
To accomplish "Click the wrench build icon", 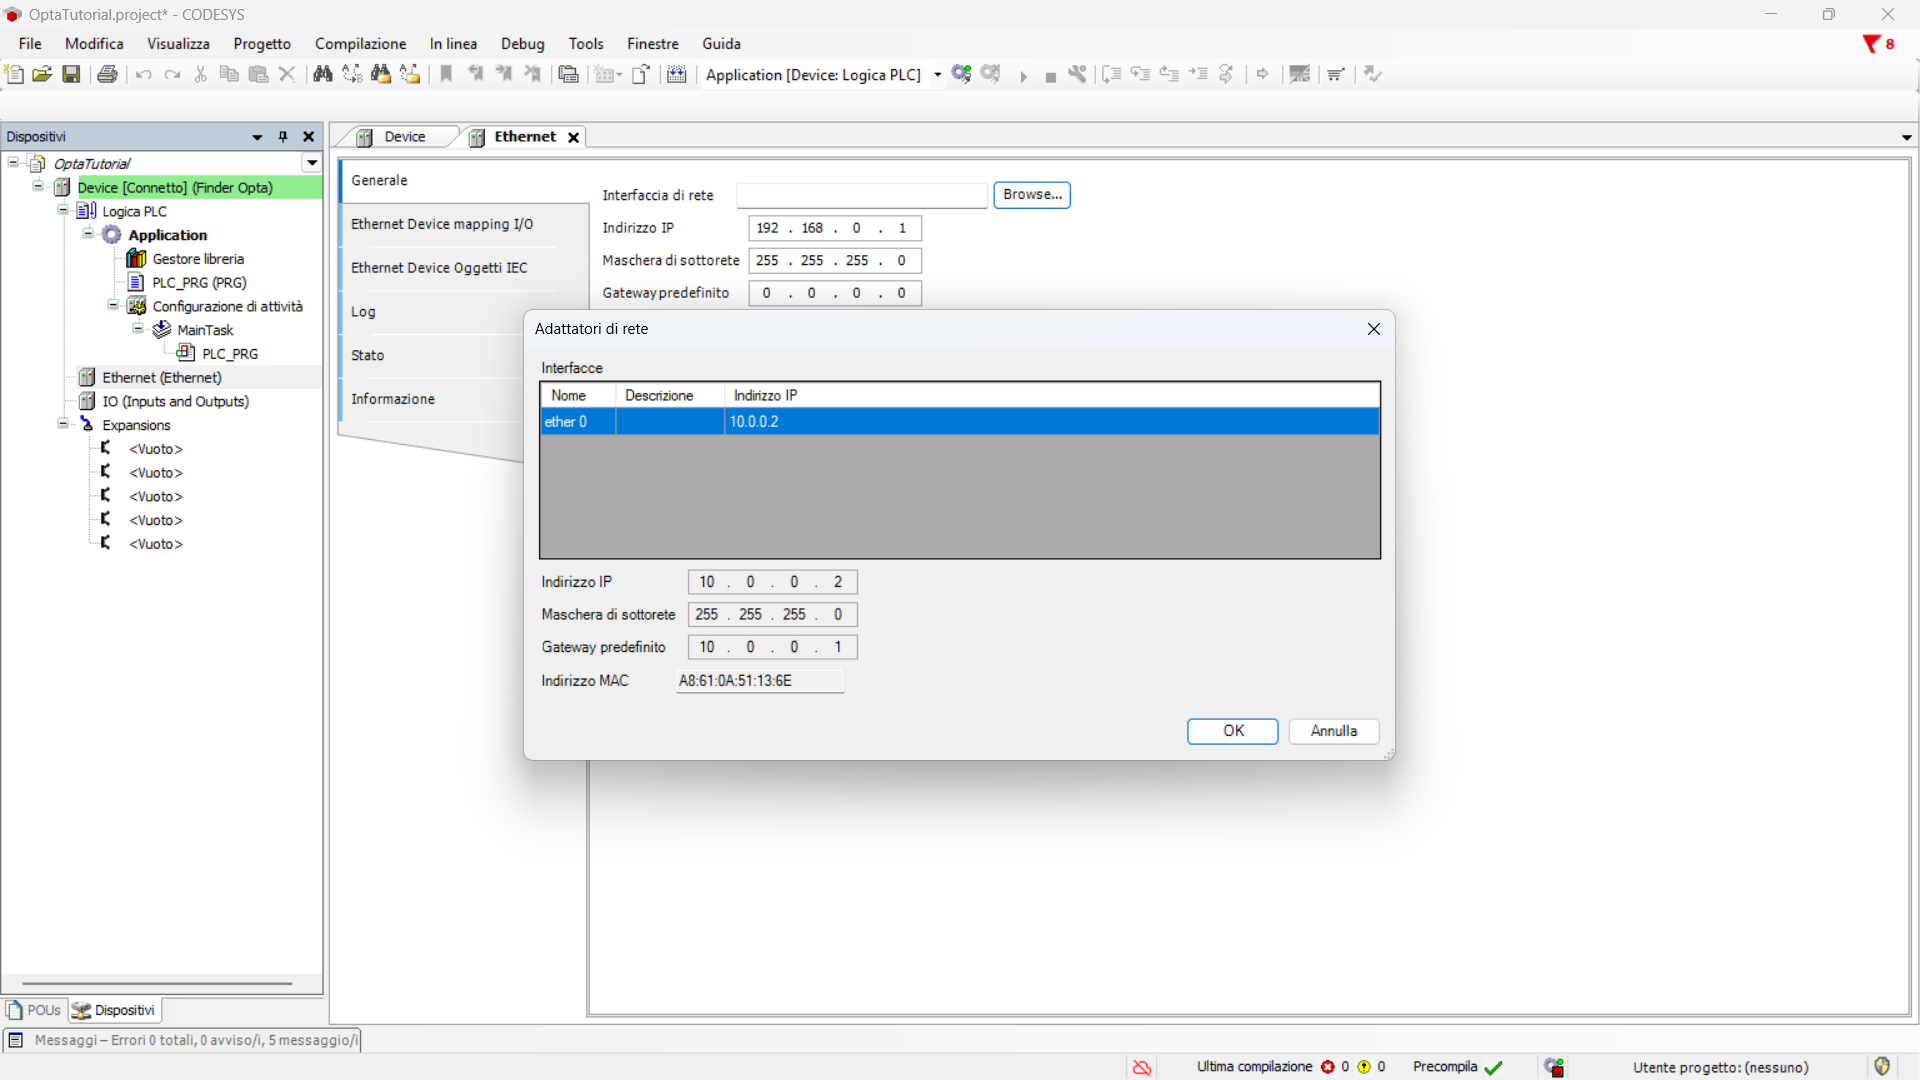I will [x=1077, y=74].
